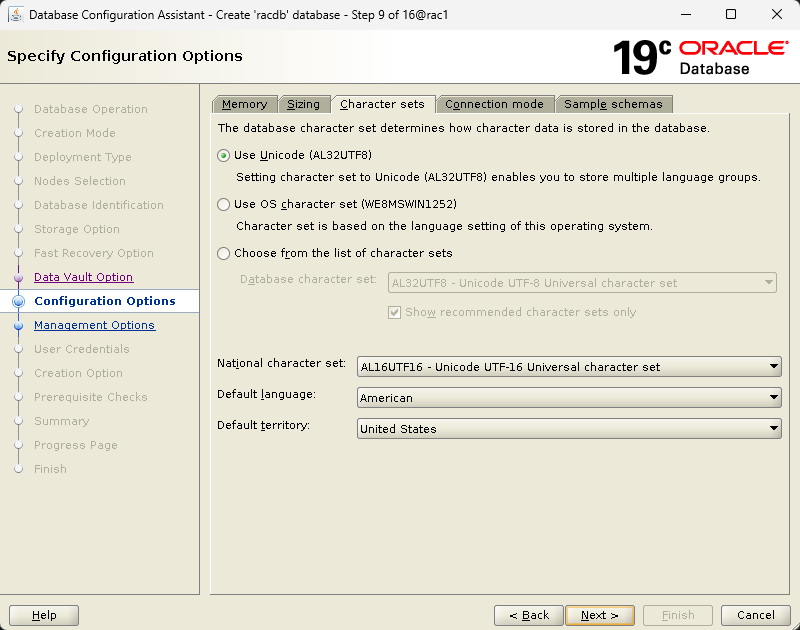Image resolution: width=800 pixels, height=630 pixels.
Task: Open the Management Options step link
Action: [94, 325]
